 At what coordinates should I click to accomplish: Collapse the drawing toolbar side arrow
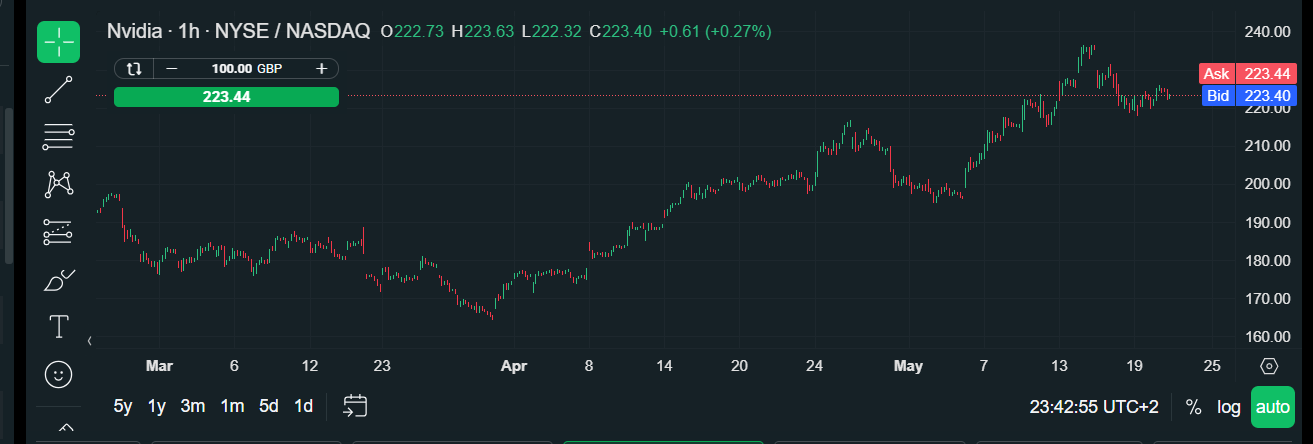point(90,341)
